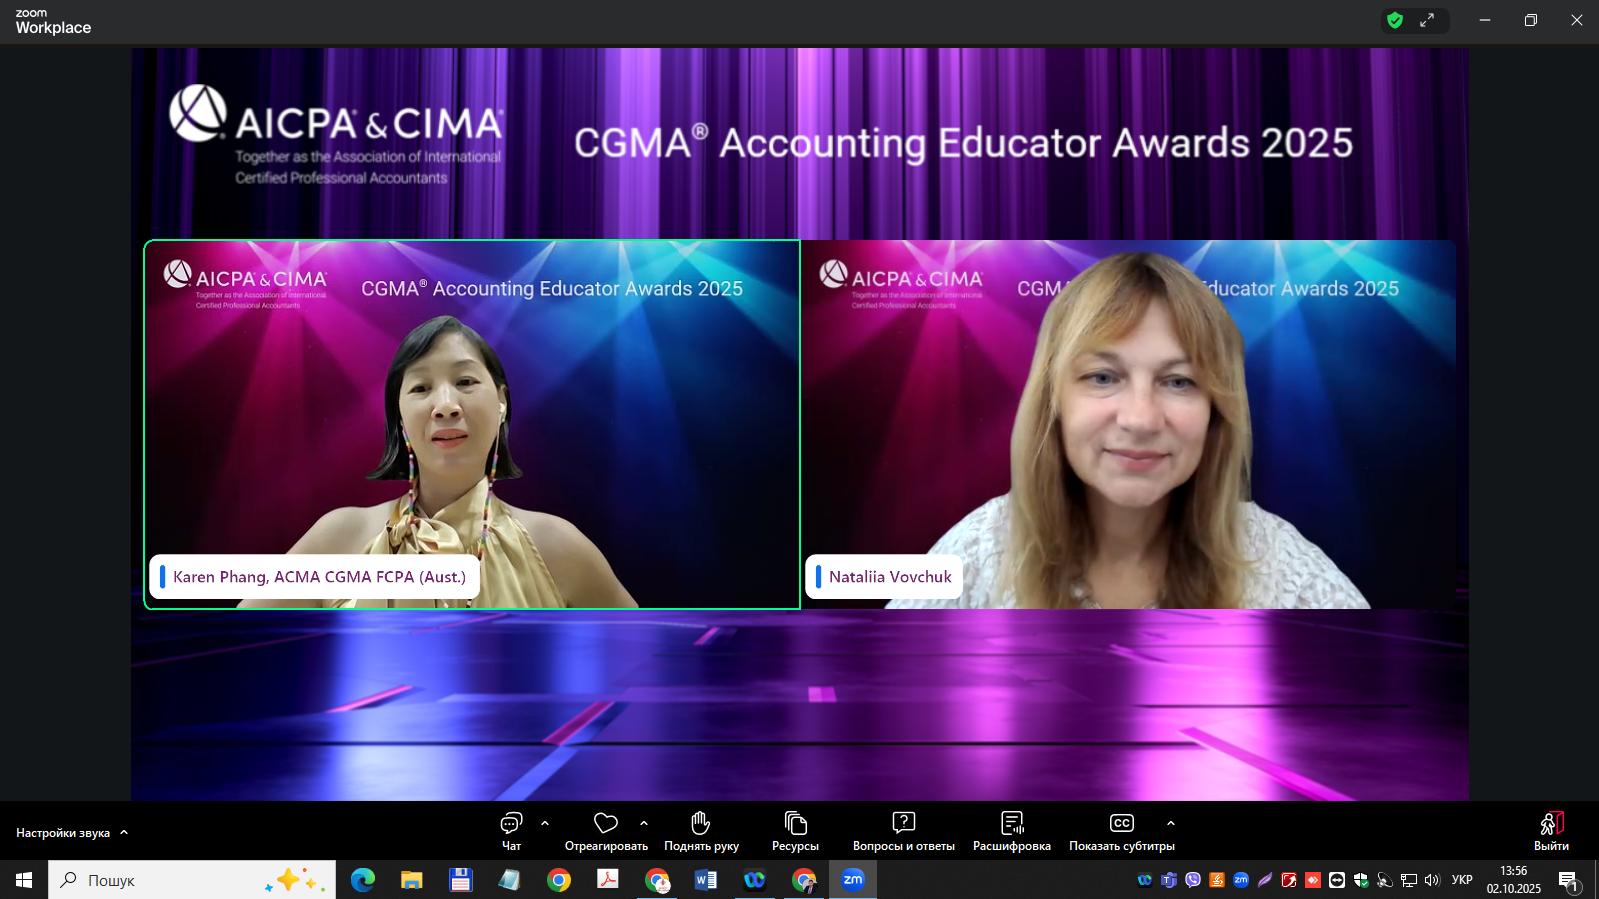Open Zoom tray icon
This screenshot has height=899, width=1599.
point(1241,880)
